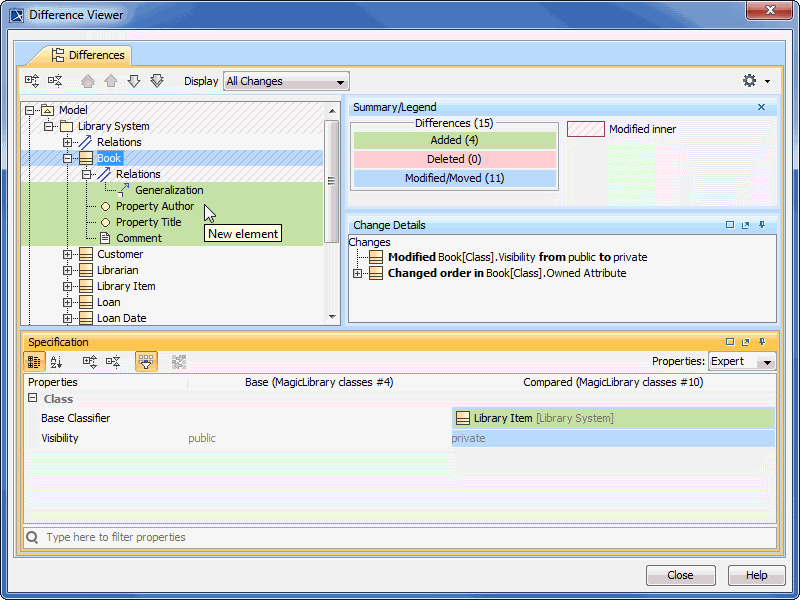Maximize the Change Details panel

[730, 225]
